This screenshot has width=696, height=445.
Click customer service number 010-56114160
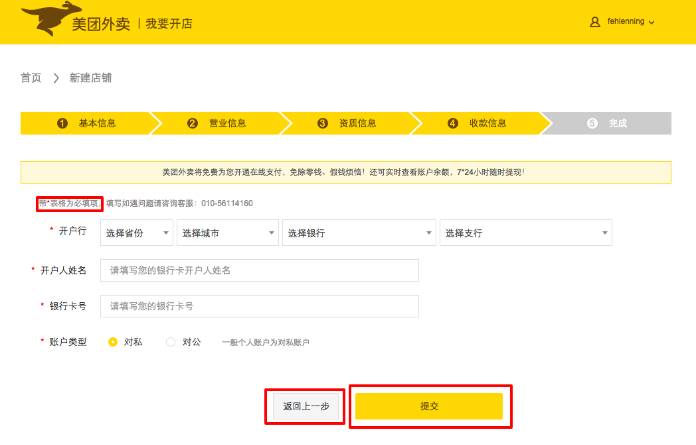click(x=227, y=204)
